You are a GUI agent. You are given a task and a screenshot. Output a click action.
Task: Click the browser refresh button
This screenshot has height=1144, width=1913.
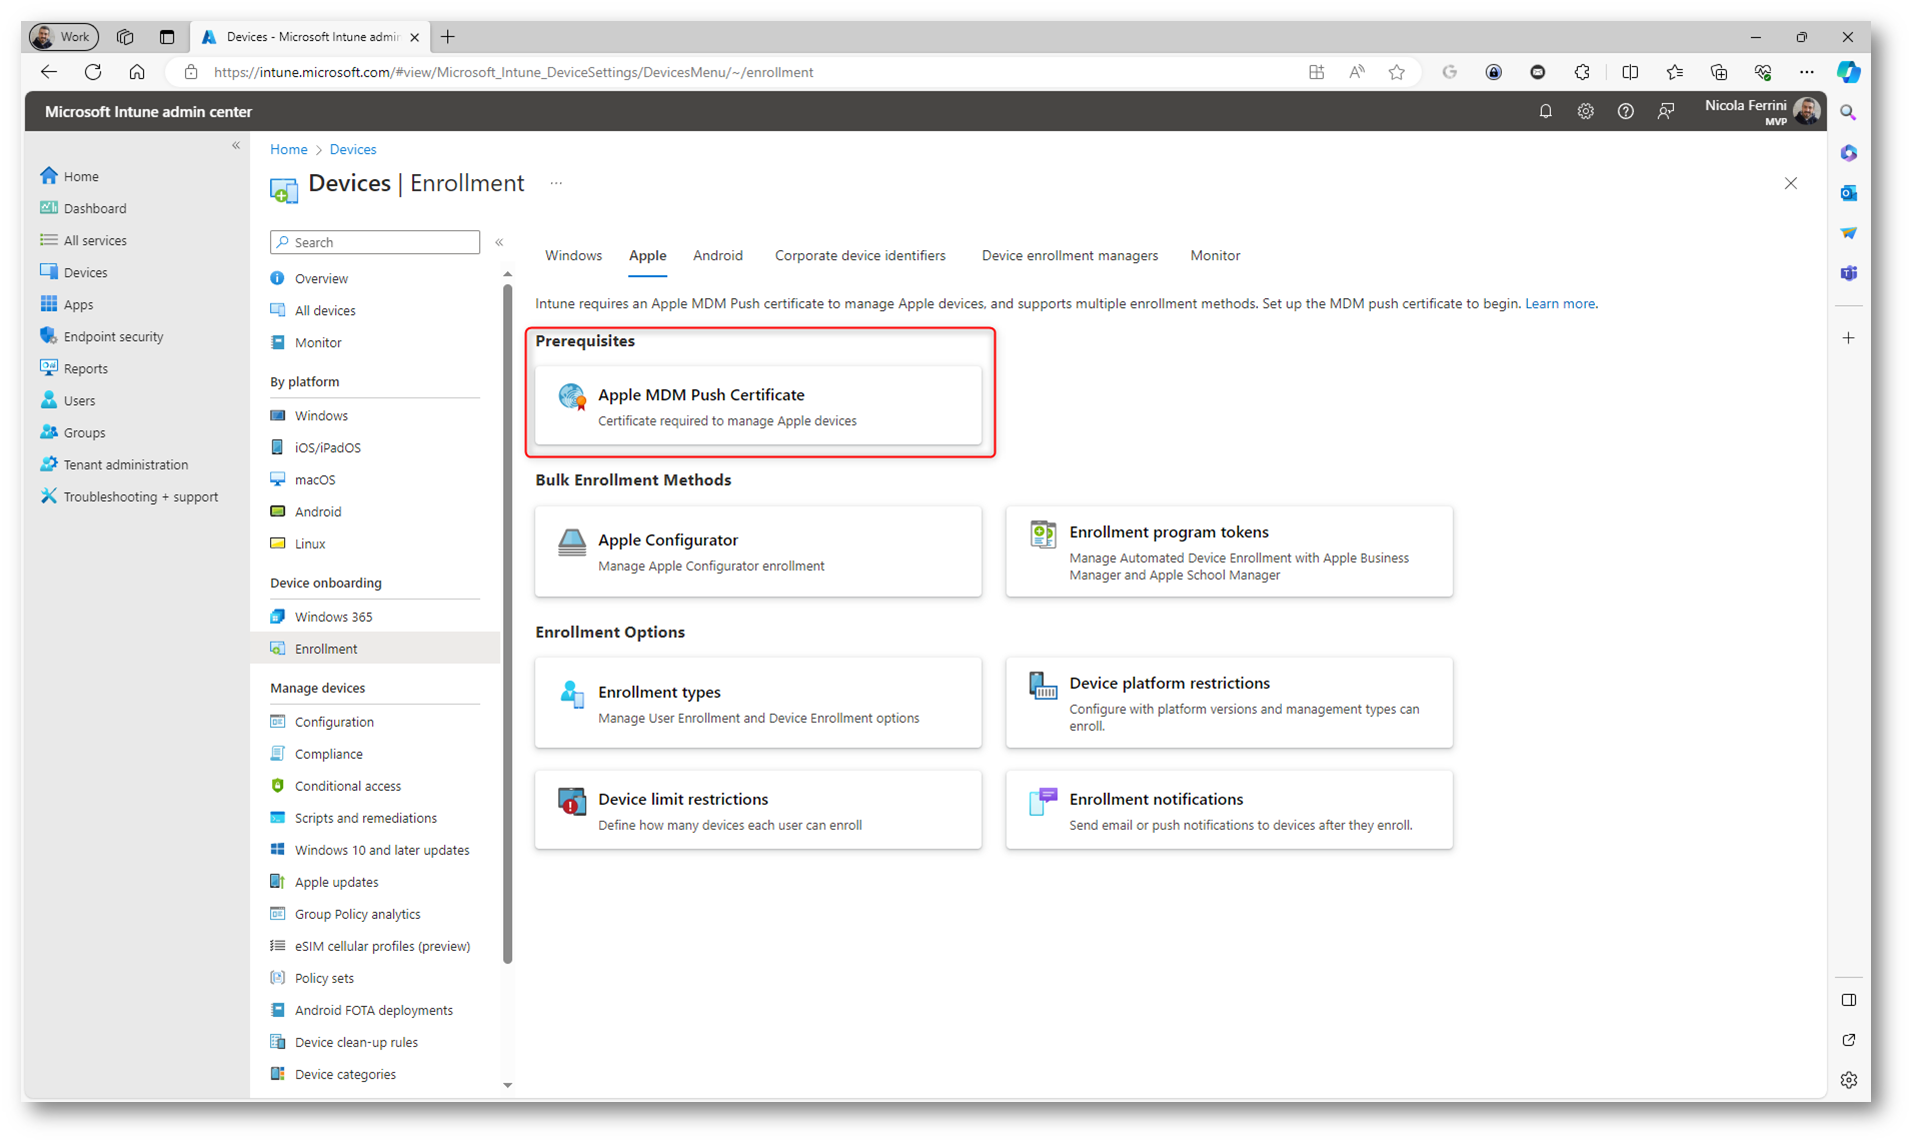pyautogui.click(x=93, y=72)
